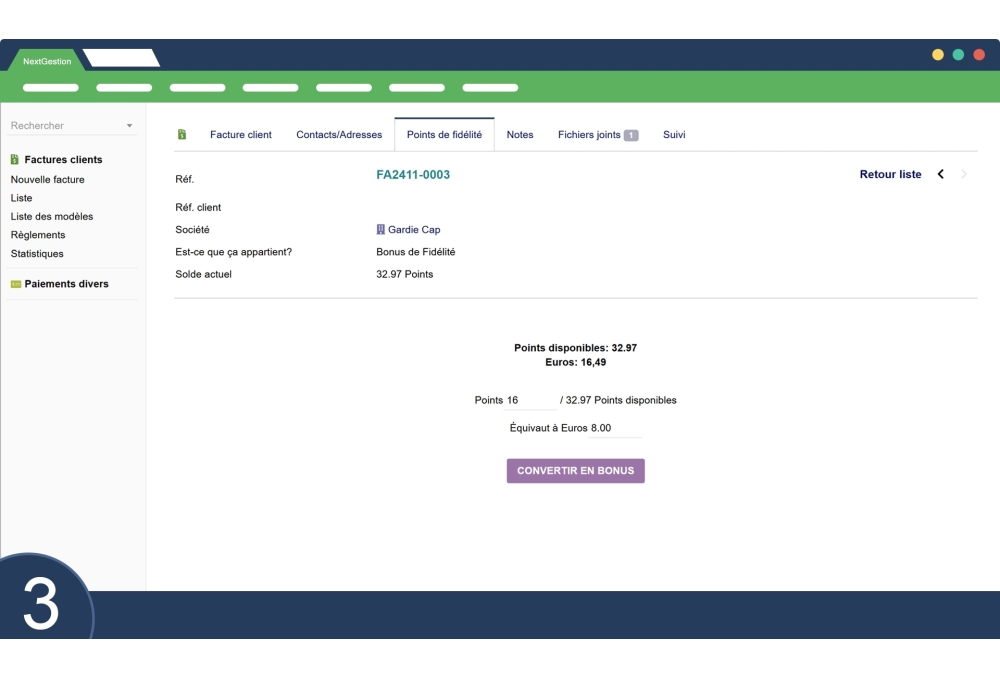Screen dimensions: 1000x679
Task: Open the Notes tab
Action: (520, 135)
